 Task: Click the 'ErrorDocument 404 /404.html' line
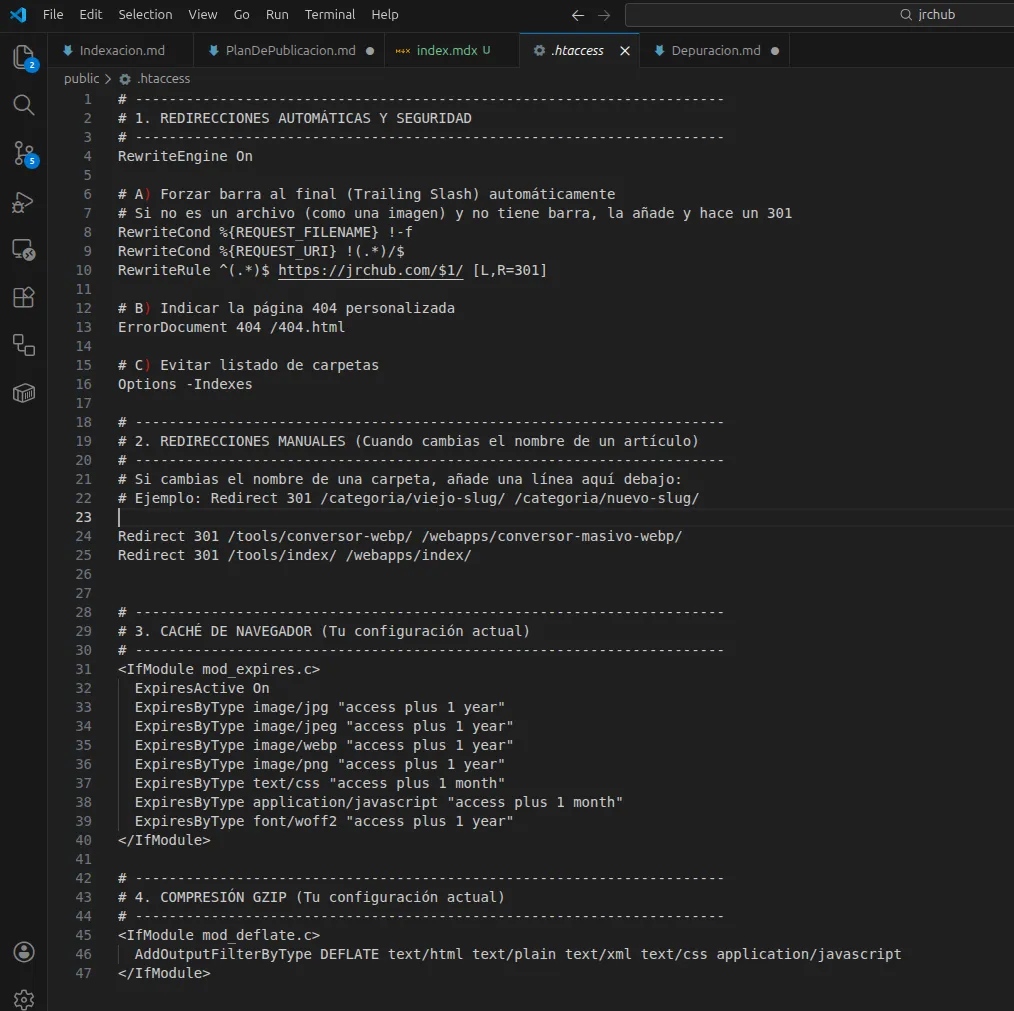click(x=232, y=327)
